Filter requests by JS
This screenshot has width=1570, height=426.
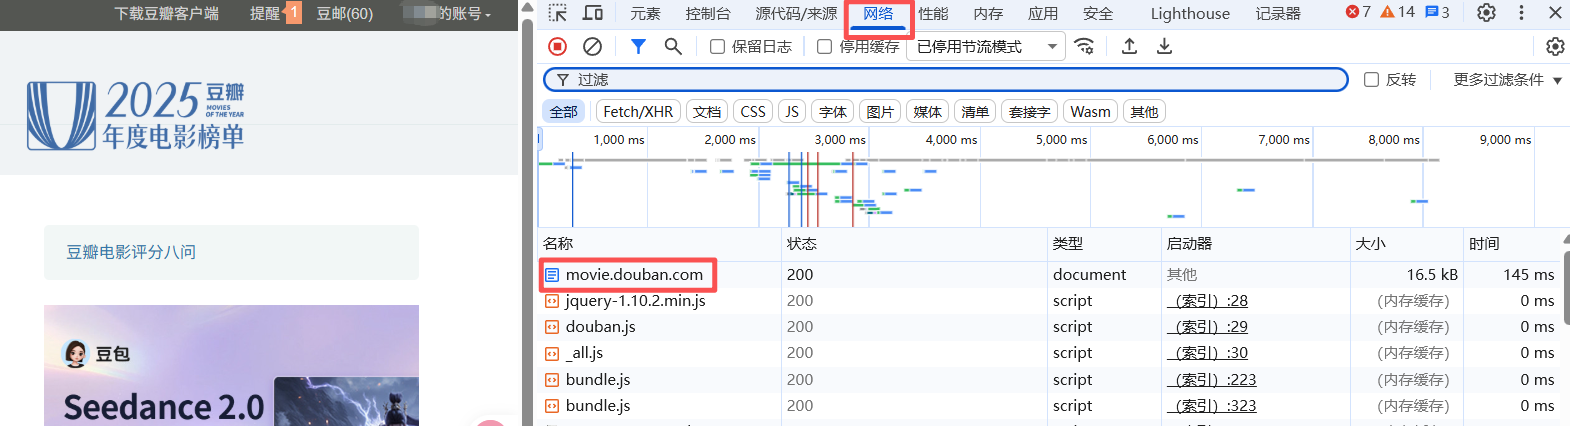coord(792,112)
